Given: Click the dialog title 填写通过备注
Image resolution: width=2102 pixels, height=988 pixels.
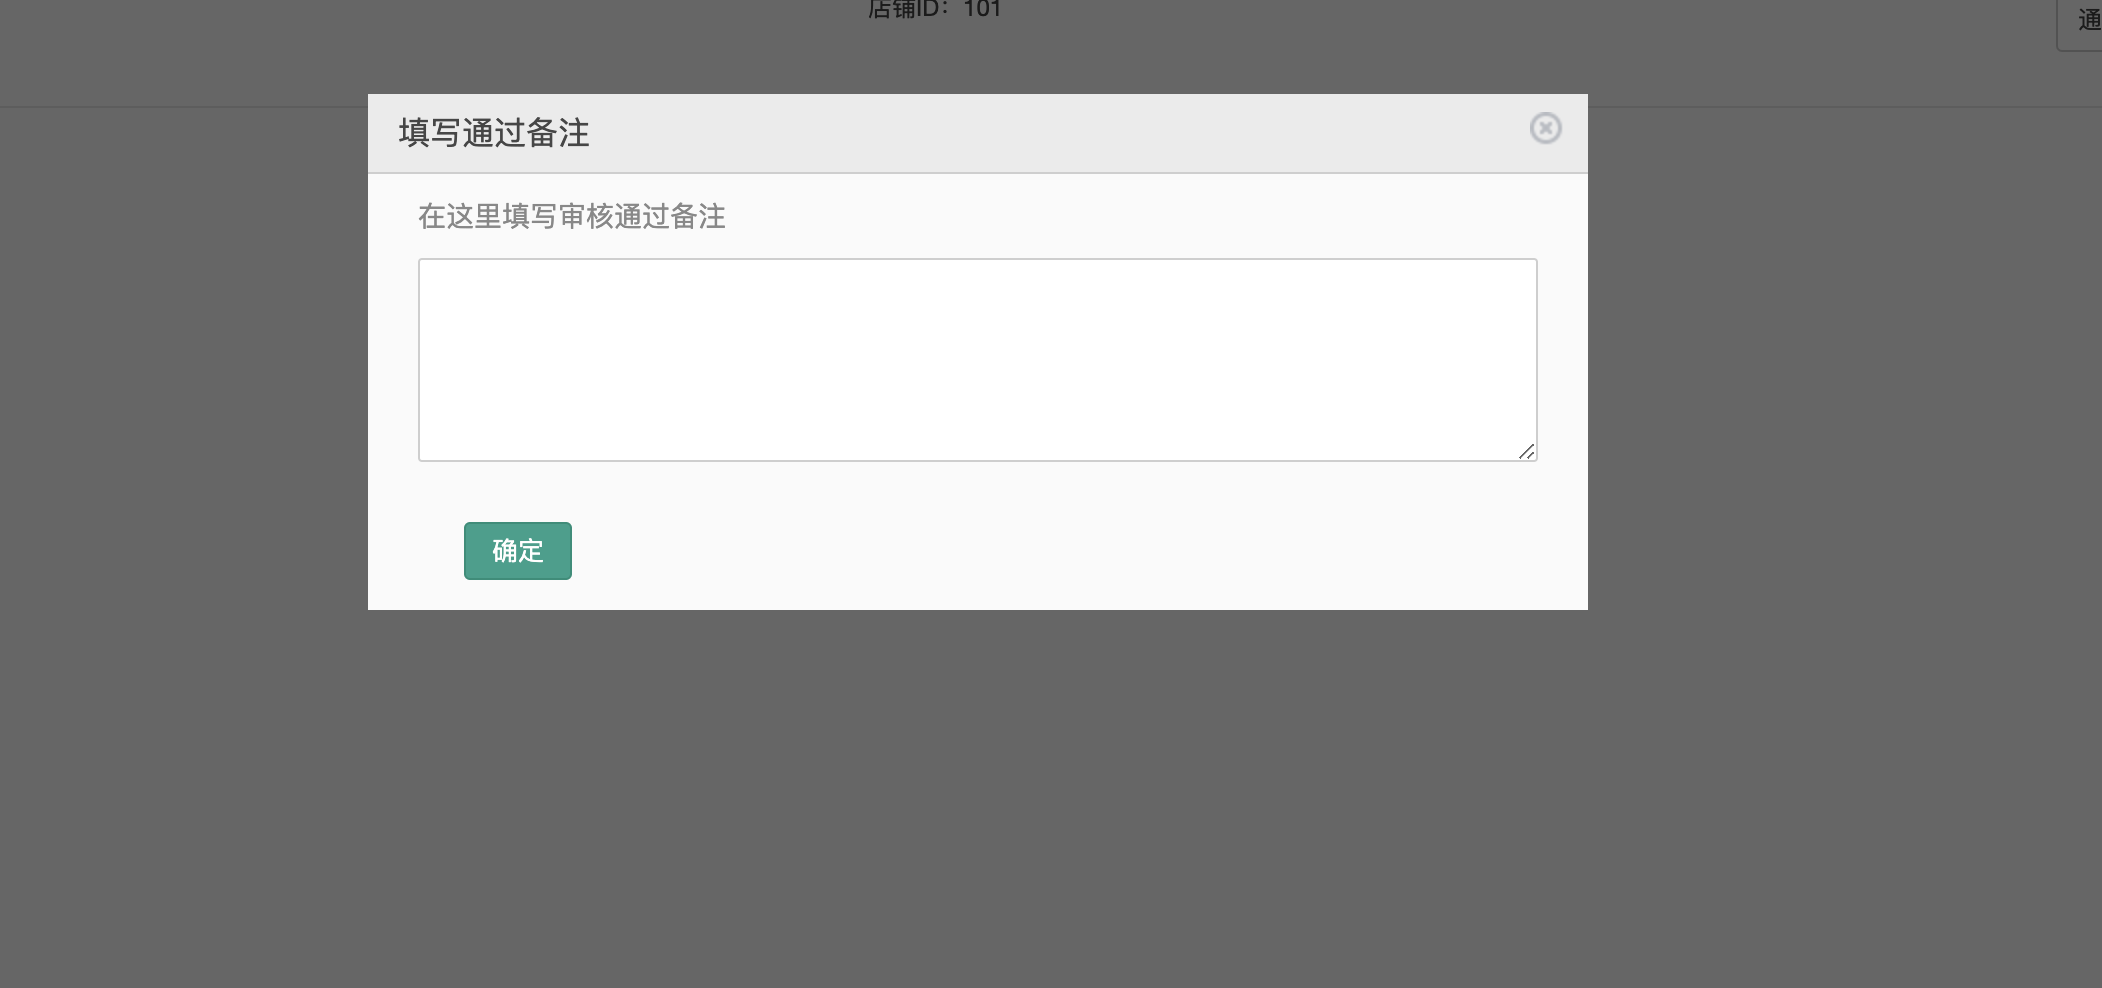Looking at the screenshot, I should tap(494, 133).
